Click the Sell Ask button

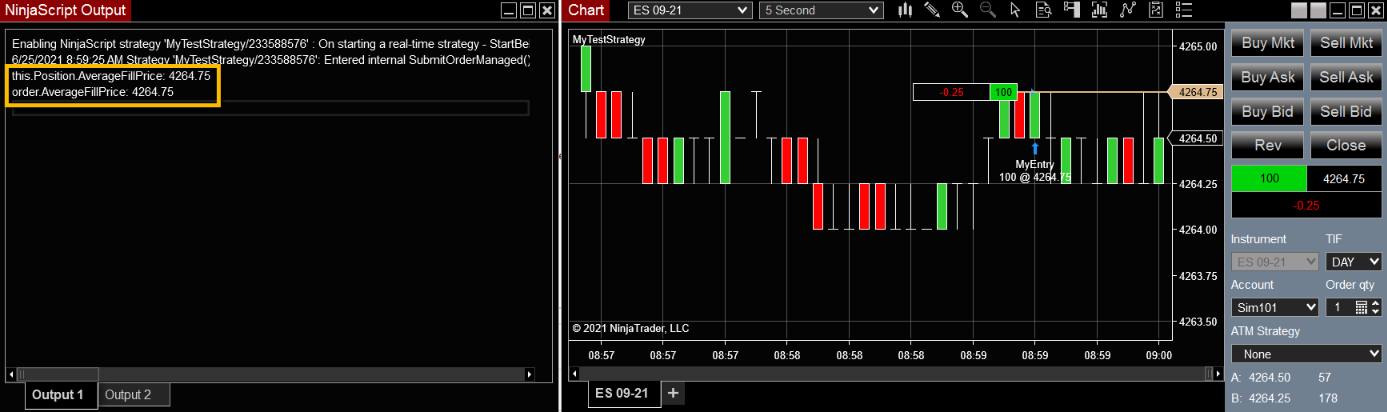[1345, 77]
